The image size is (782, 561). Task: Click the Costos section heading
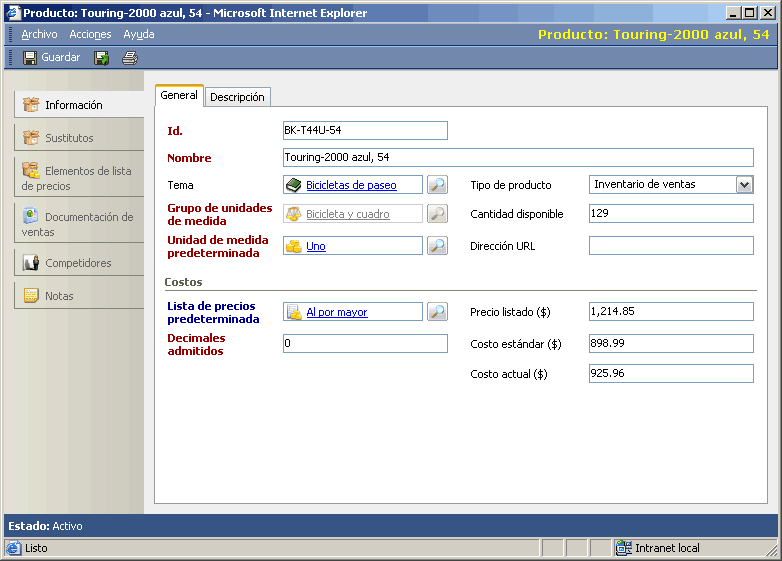coord(184,282)
